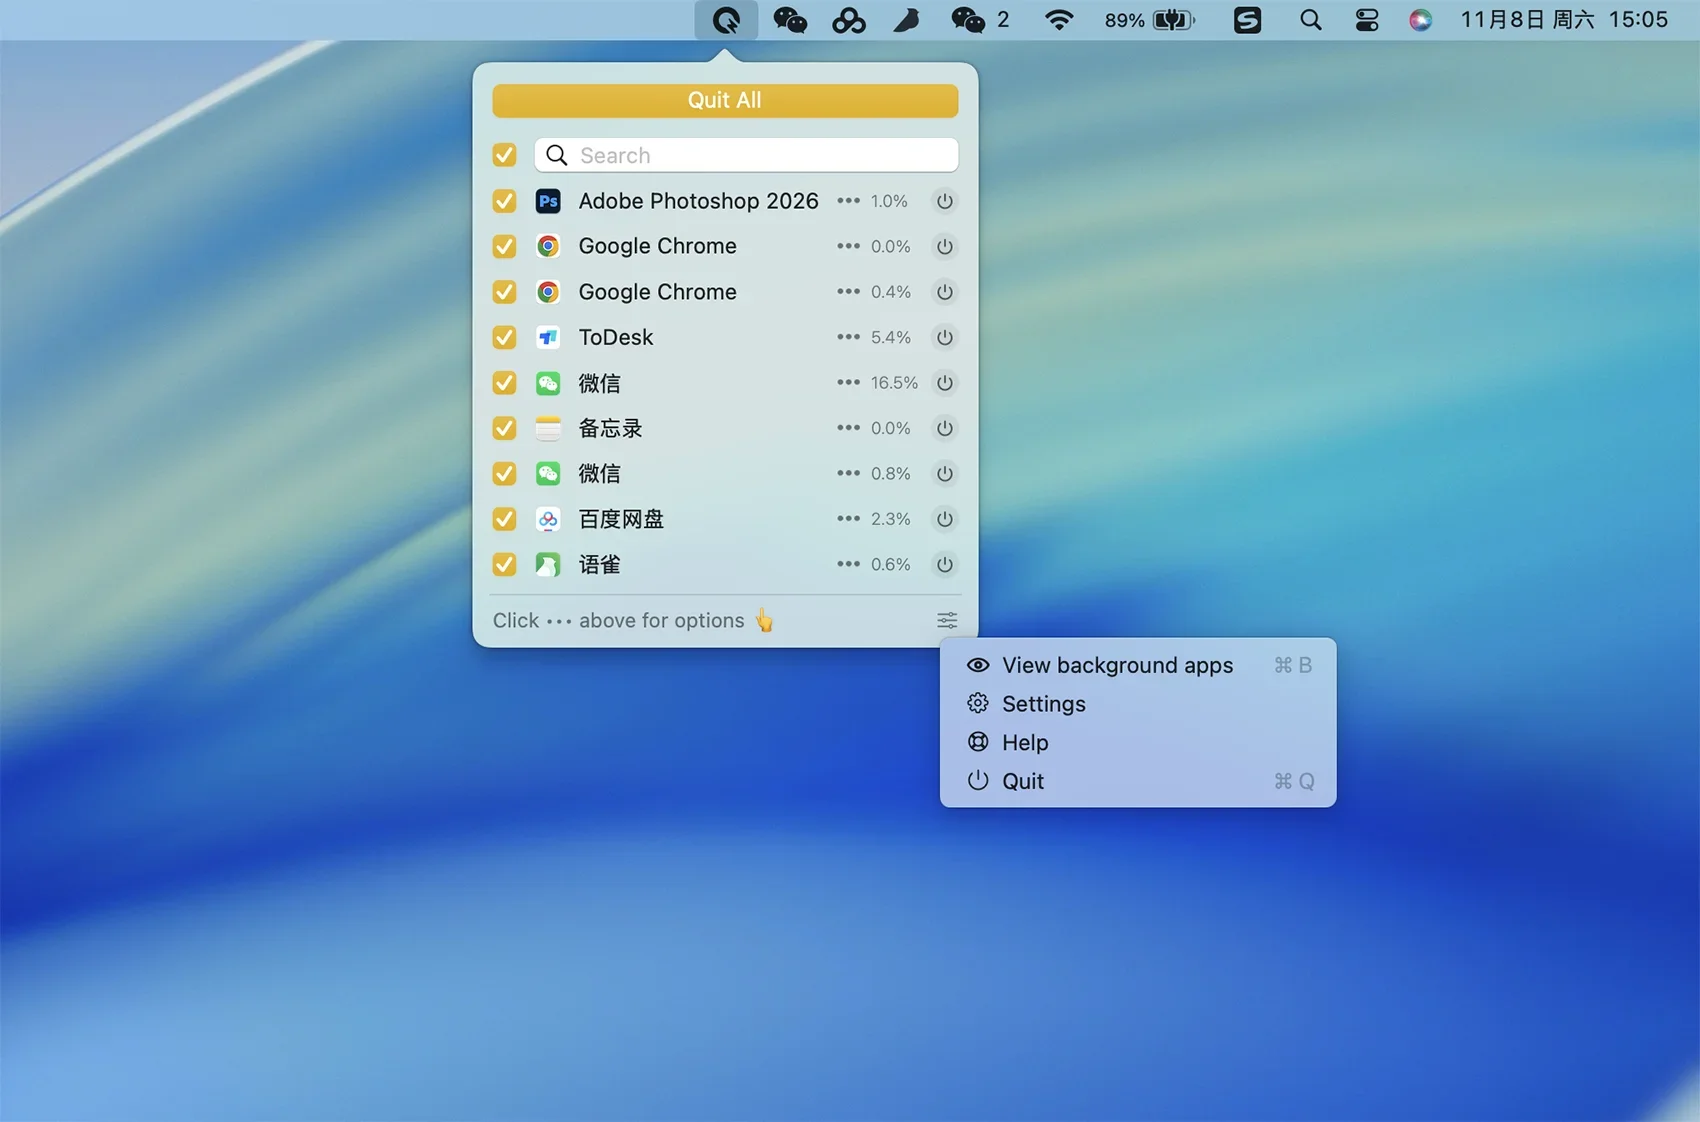
Task: Open Spotlight search in the menu bar
Action: [1310, 20]
